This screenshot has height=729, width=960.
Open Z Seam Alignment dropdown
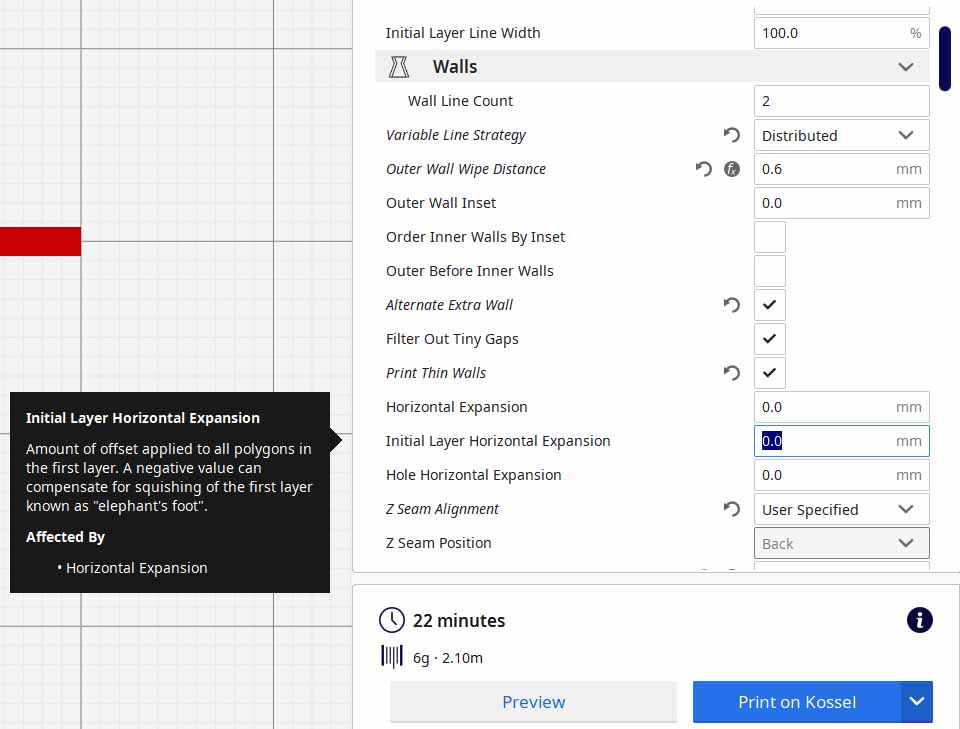pyautogui.click(x=840, y=509)
